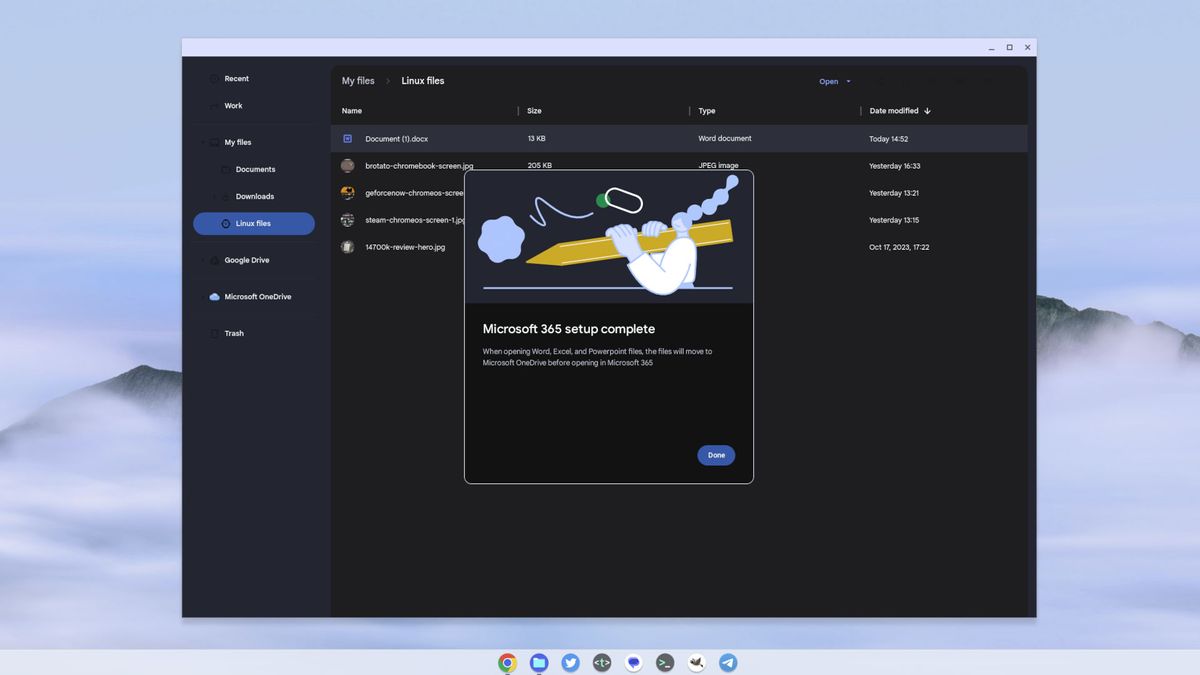Open Trash in the sidebar
1200x675 pixels.
click(234, 334)
